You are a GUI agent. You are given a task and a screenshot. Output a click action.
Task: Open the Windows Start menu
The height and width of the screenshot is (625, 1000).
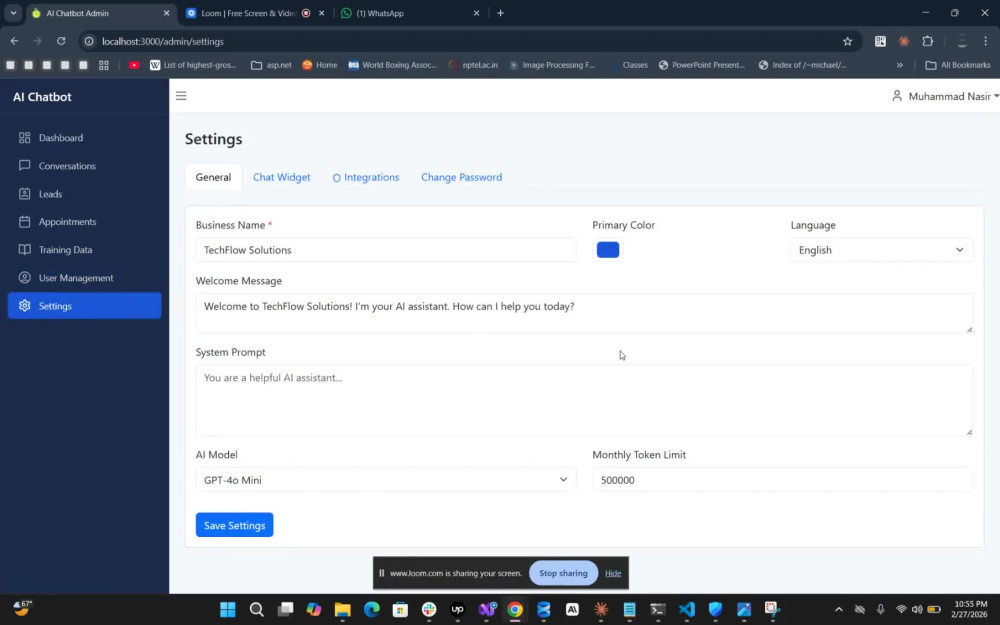pyautogui.click(x=228, y=610)
